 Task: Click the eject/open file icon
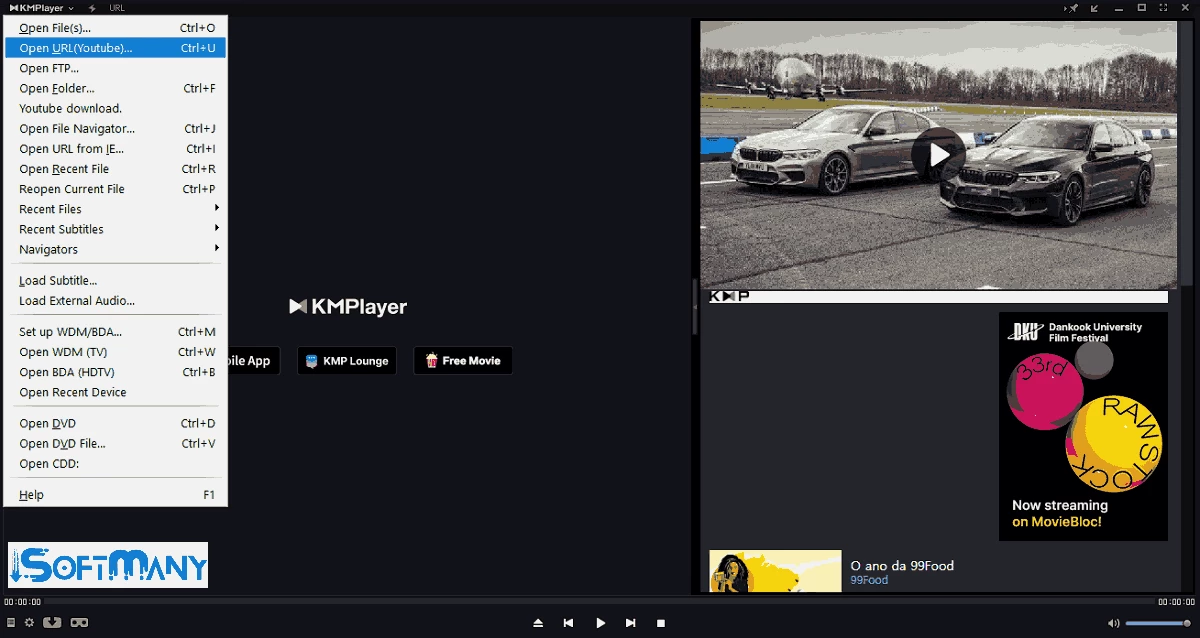click(x=538, y=623)
